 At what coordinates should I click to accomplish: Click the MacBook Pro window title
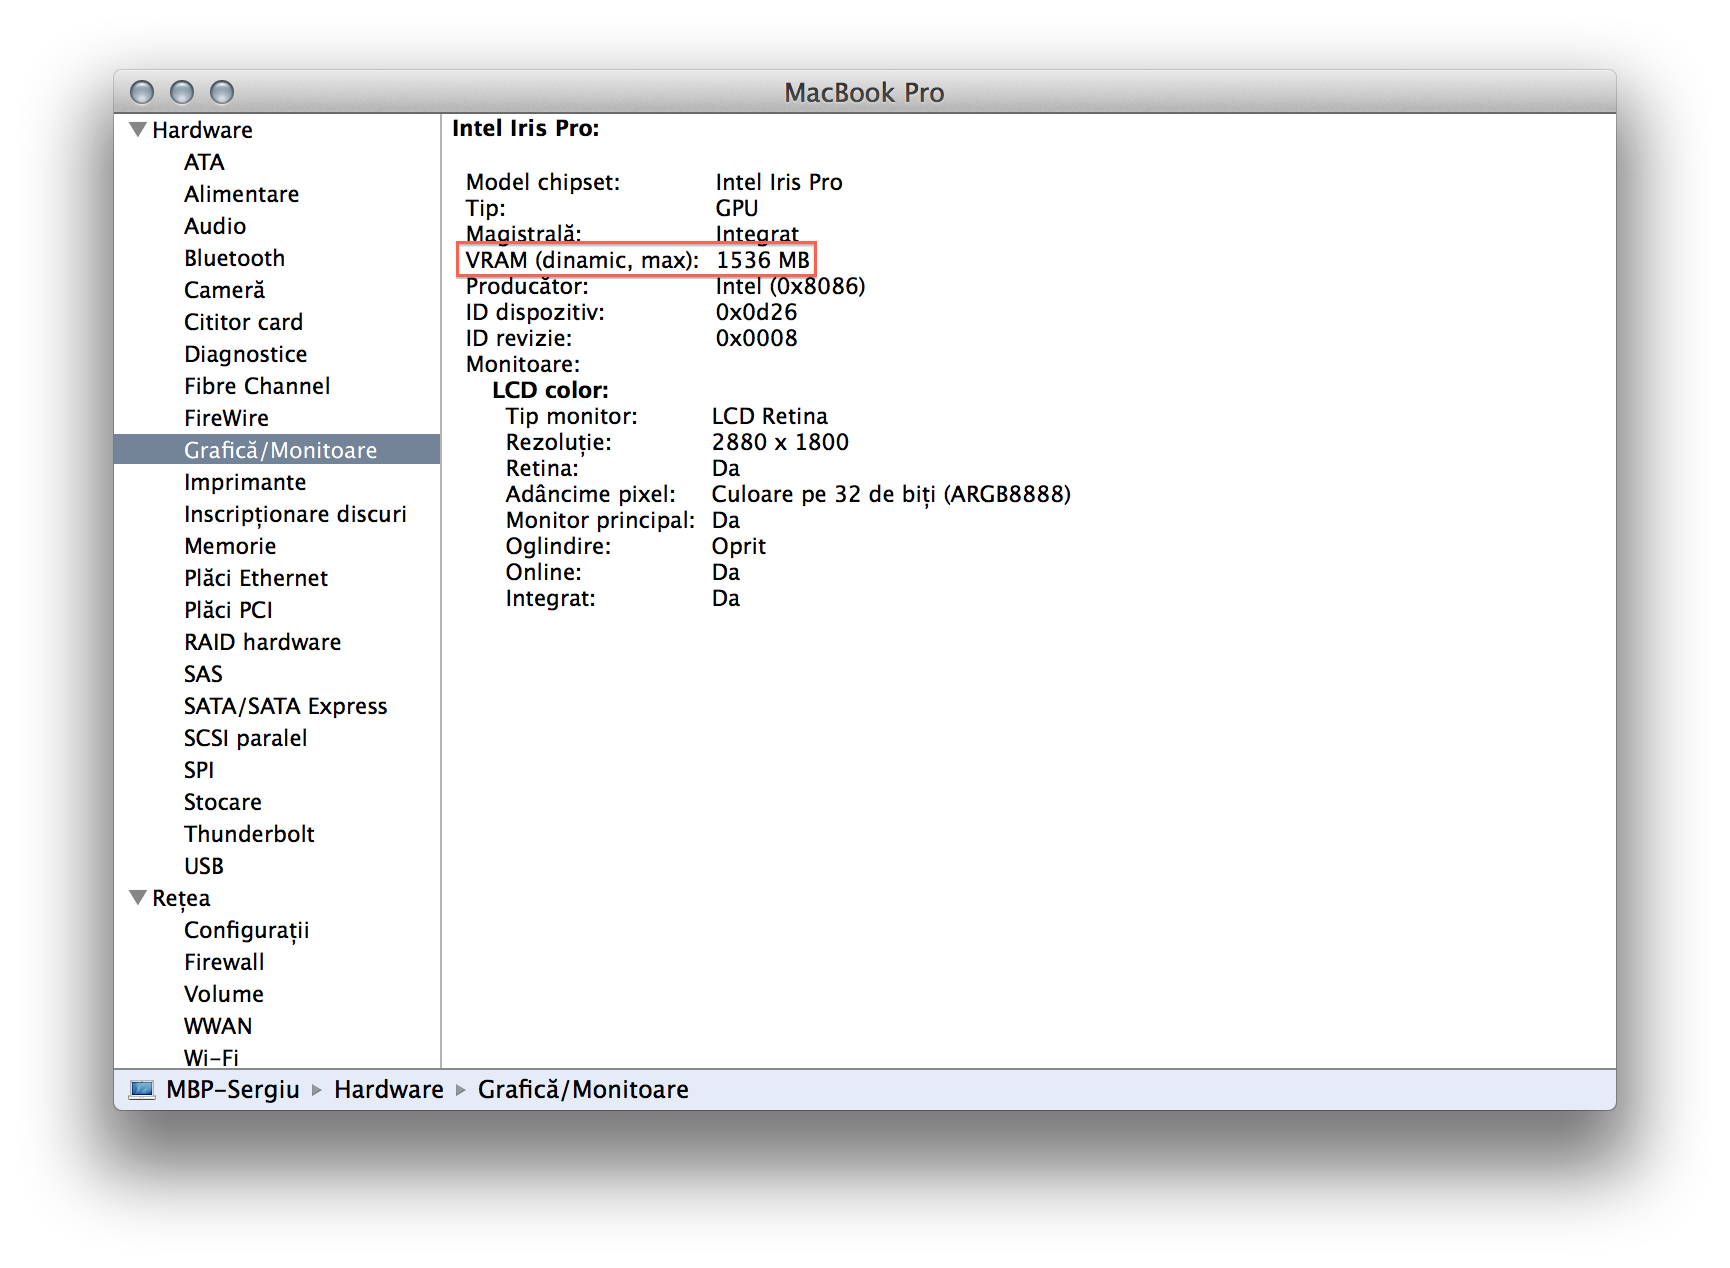click(864, 92)
